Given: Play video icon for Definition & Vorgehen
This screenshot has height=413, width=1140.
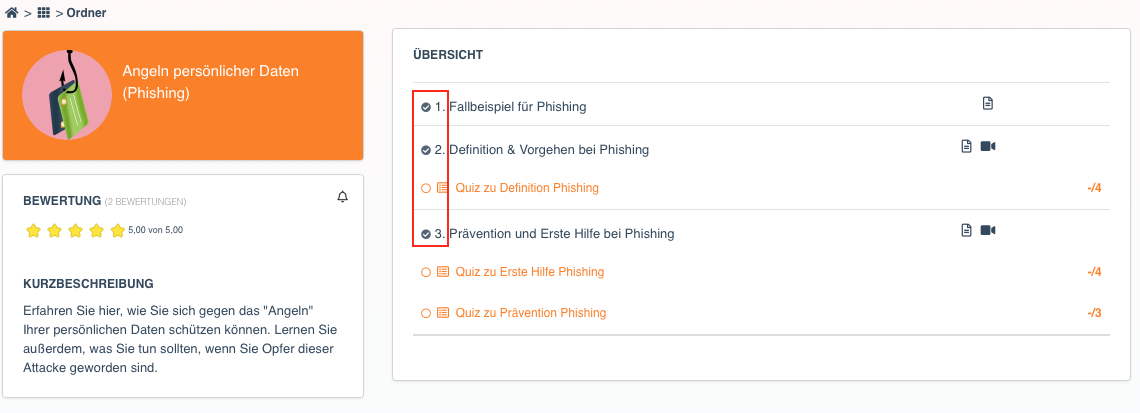Looking at the screenshot, I should [x=987, y=146].
